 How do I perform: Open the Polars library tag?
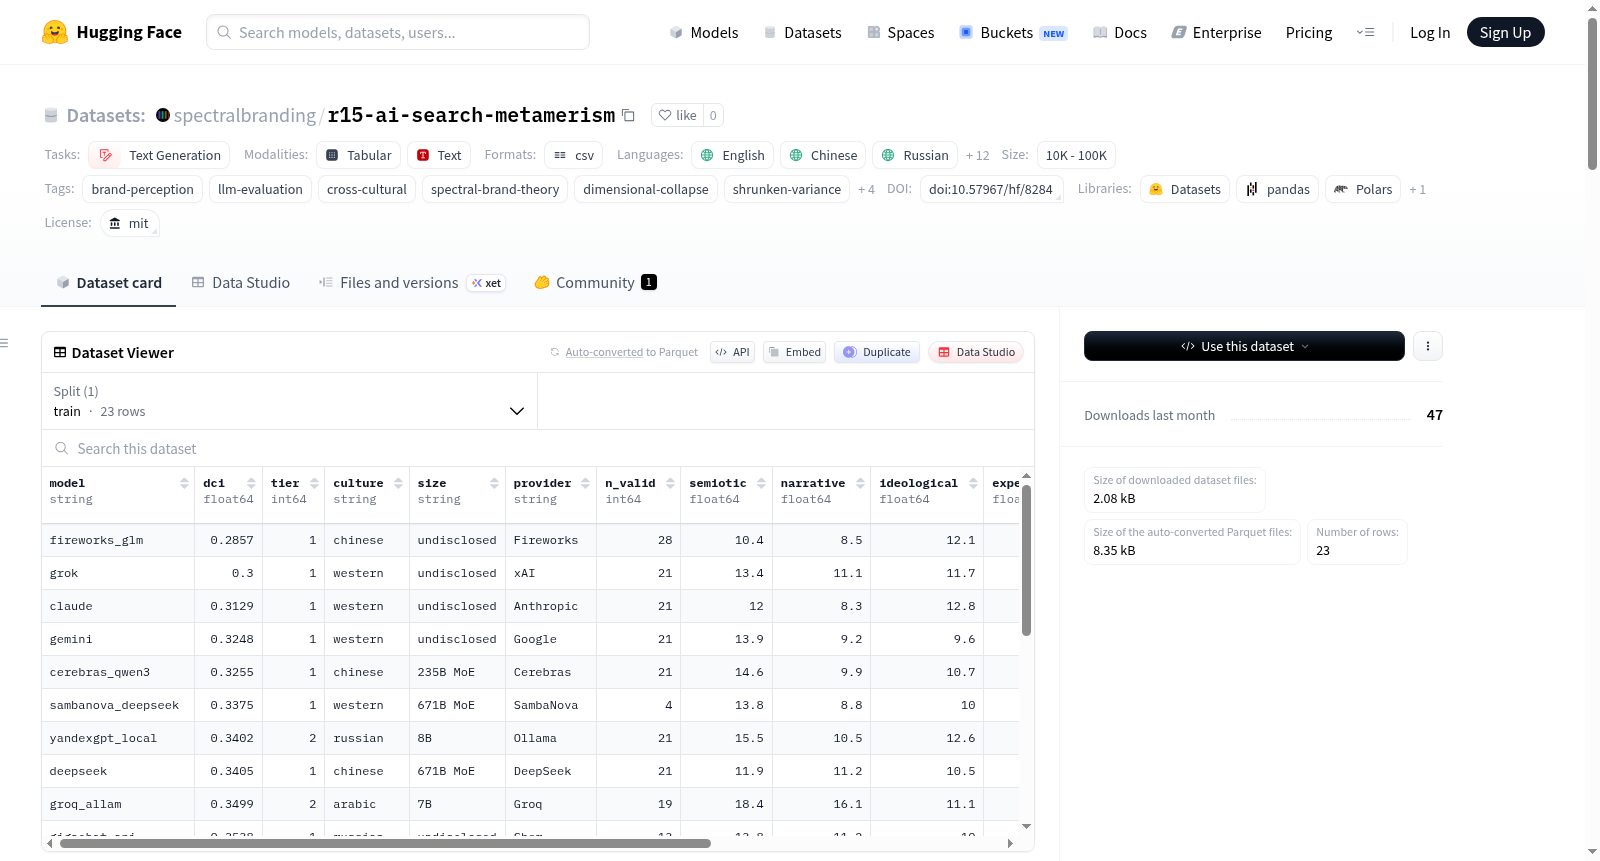click(x=1362, y=189)
